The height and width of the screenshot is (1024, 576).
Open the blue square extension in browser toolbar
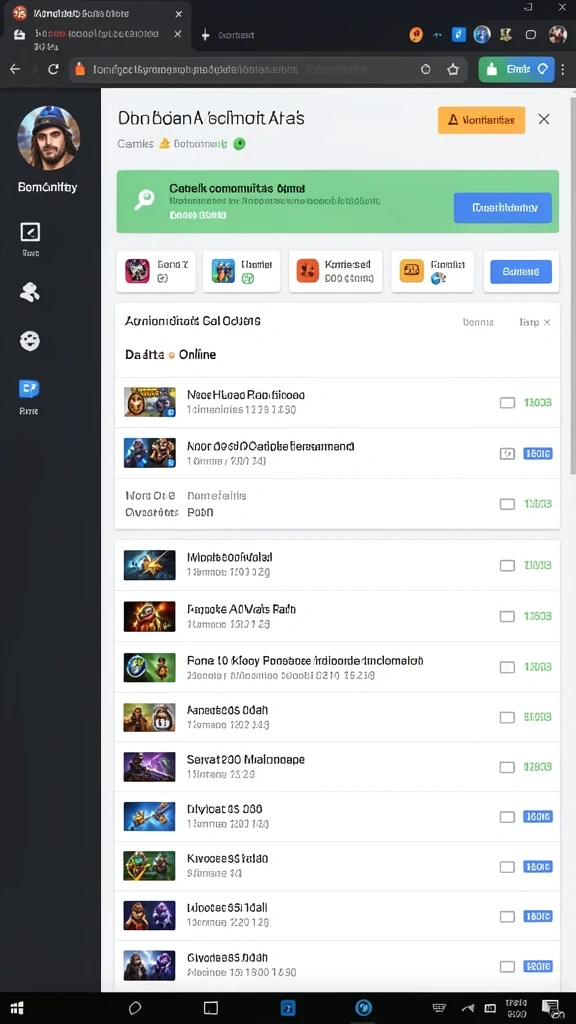[x=459, y=35]
